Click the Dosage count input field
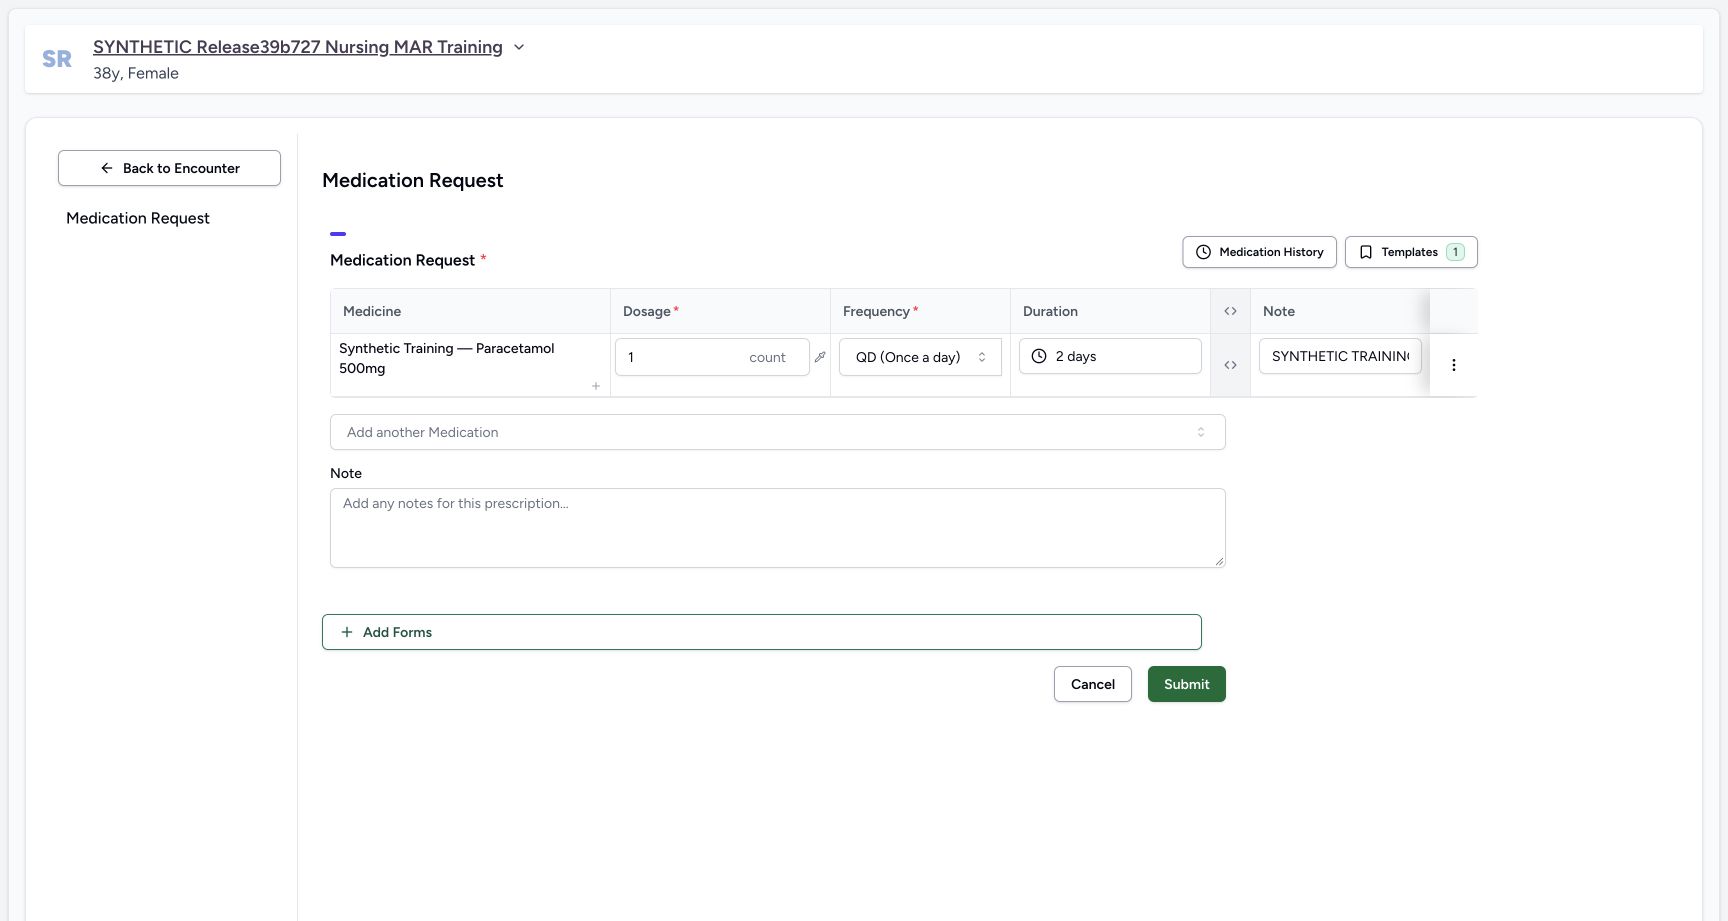The image size is (1728, 921). (712, 357)
